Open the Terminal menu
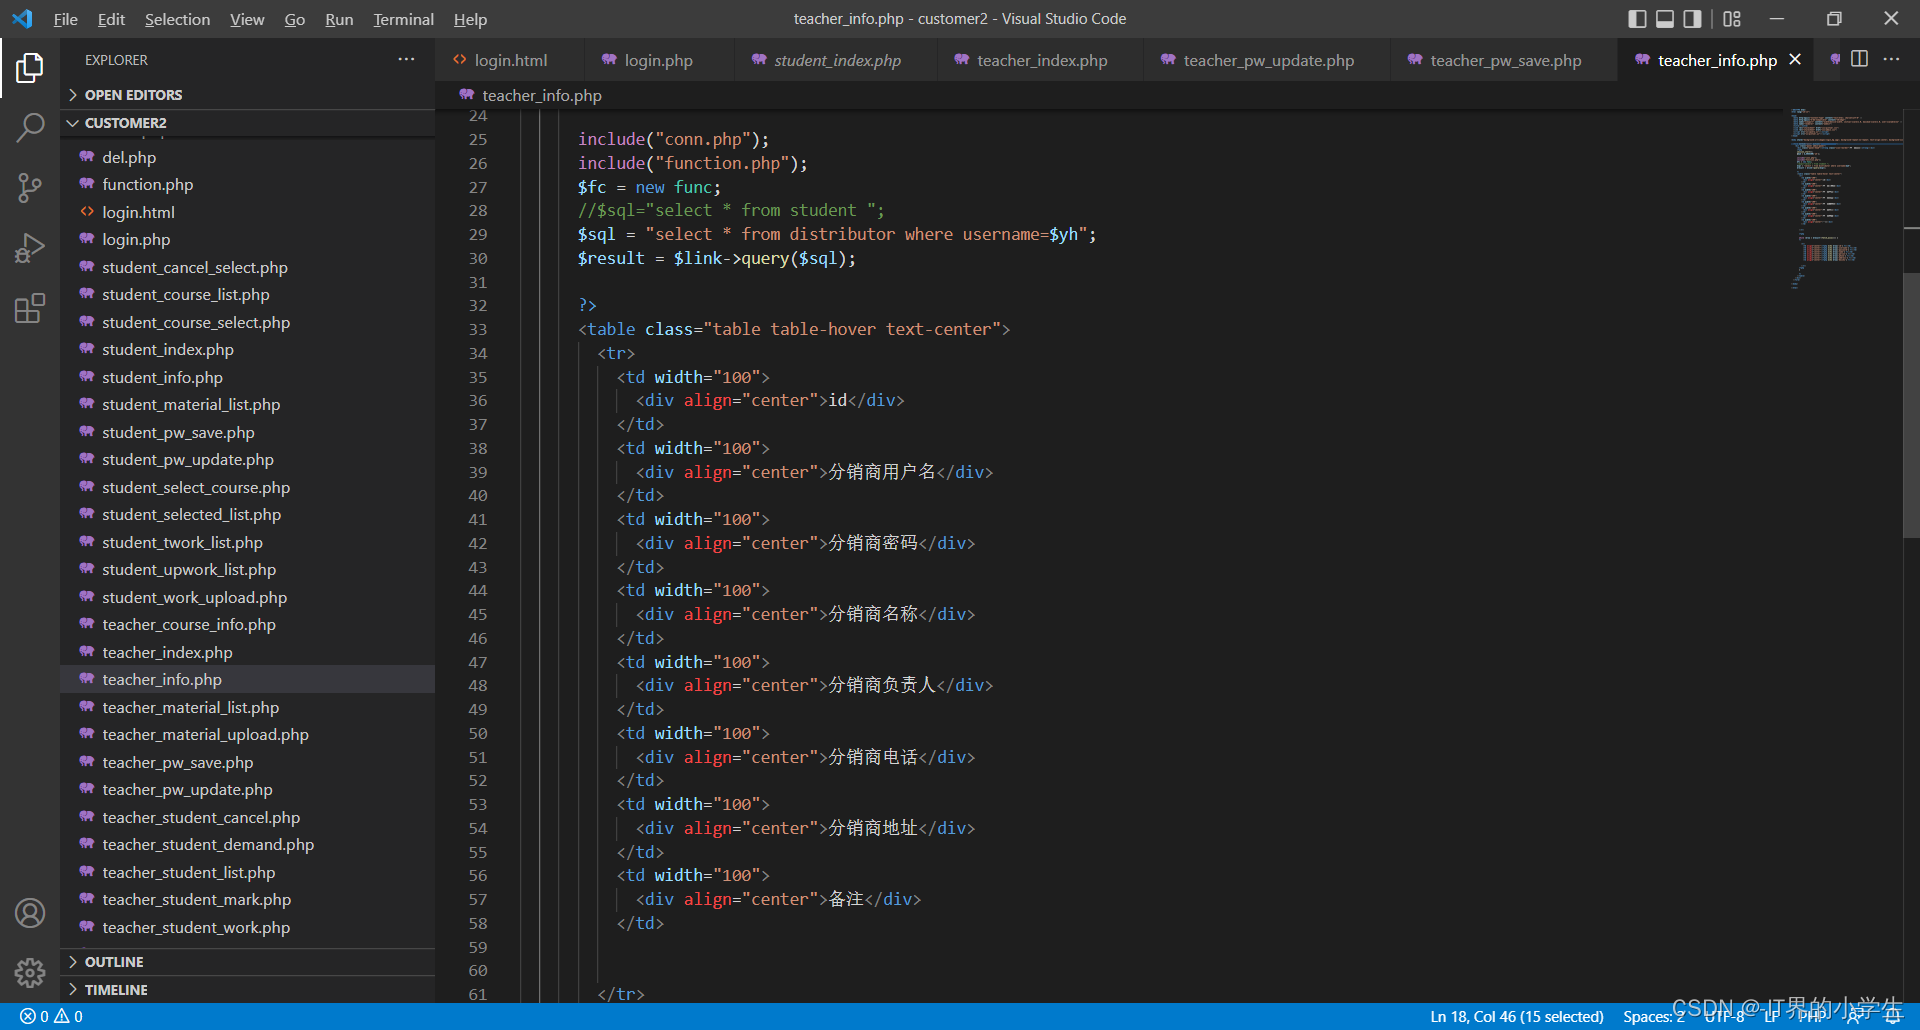Screen dimensions: 1920x1030 coord(403,19)
